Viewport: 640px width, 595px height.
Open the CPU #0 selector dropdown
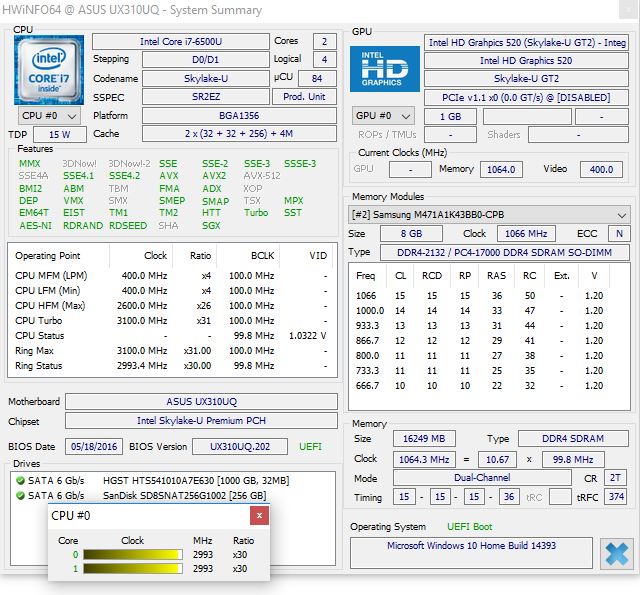49,116
